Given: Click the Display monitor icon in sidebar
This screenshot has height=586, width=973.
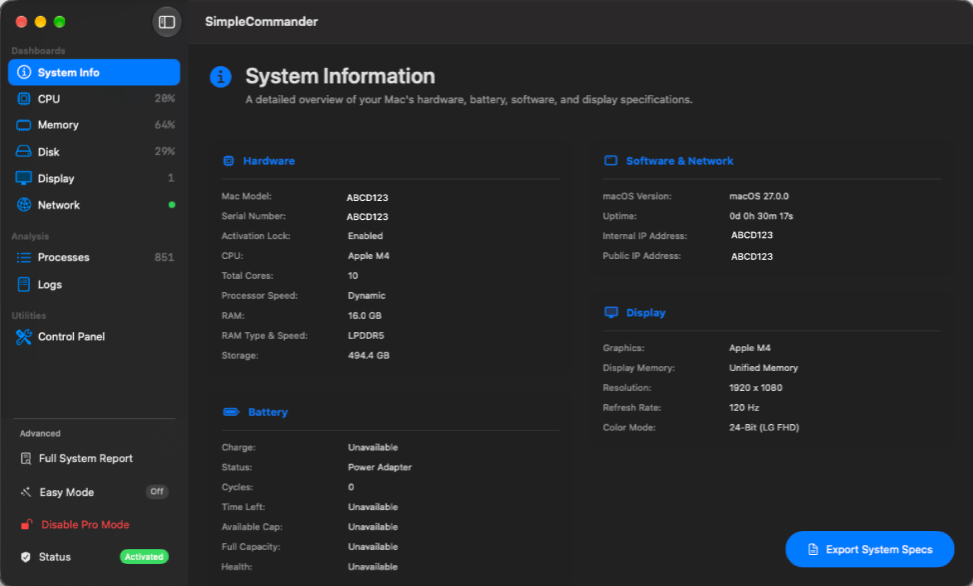Looking at the screenshot, I should 24,178.
